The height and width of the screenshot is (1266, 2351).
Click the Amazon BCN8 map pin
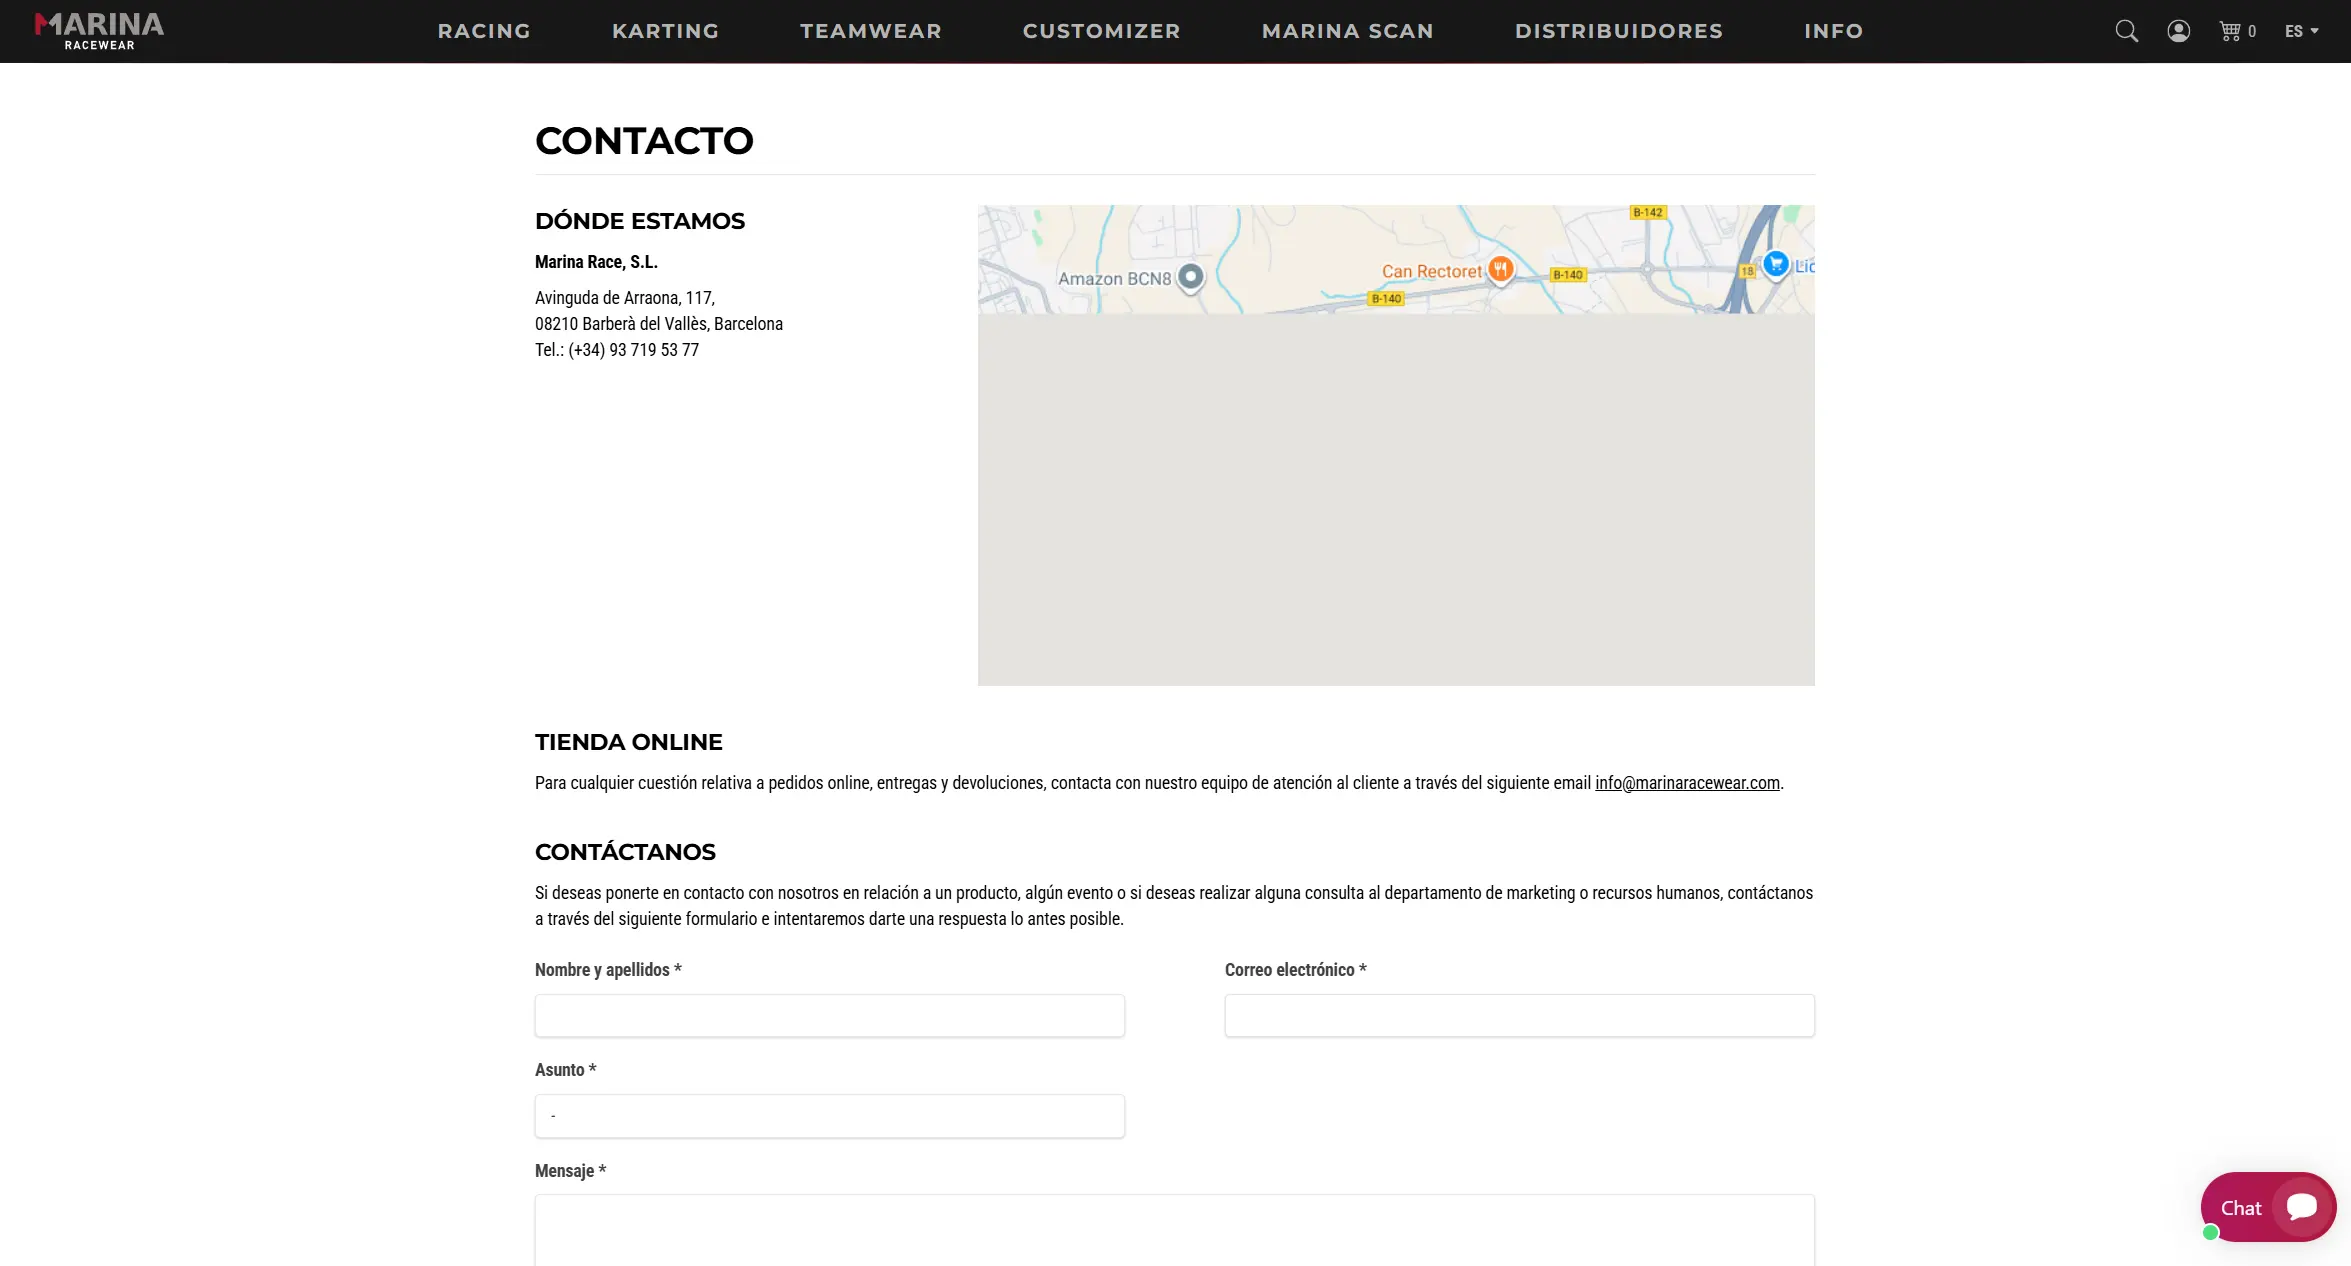1190,276
